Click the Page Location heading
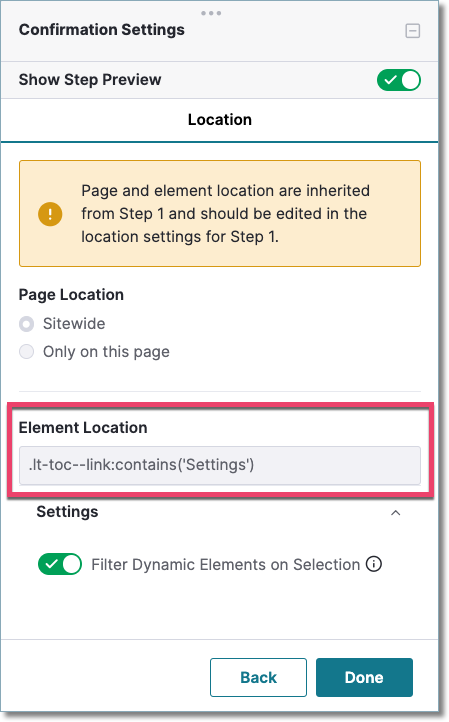The image size is (449, 722). coord(71,295)
